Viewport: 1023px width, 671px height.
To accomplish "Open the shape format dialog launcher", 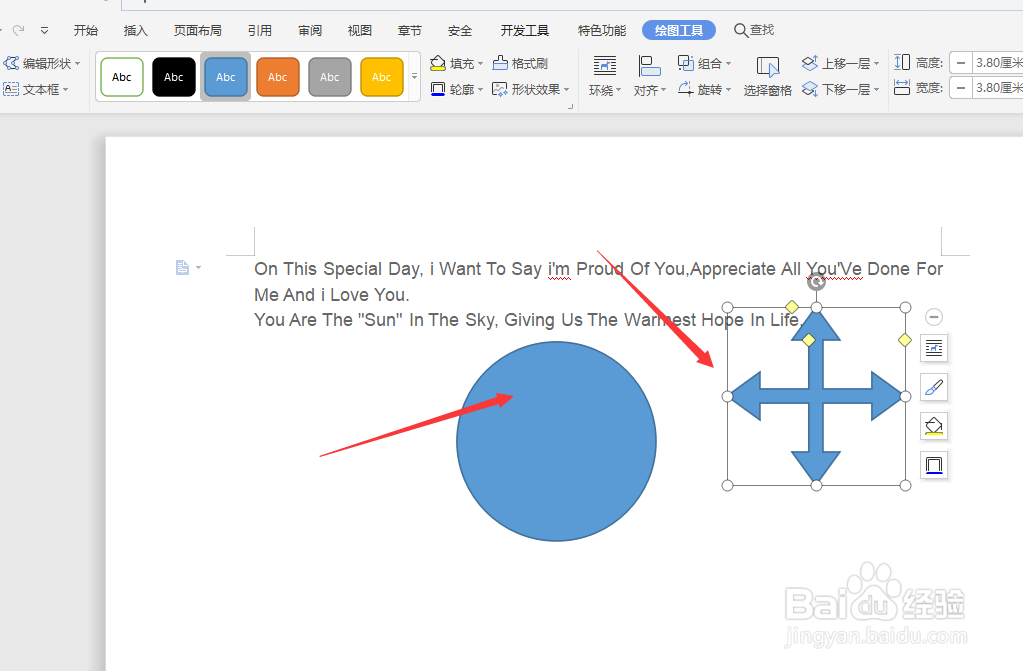I will coord(570,106).
